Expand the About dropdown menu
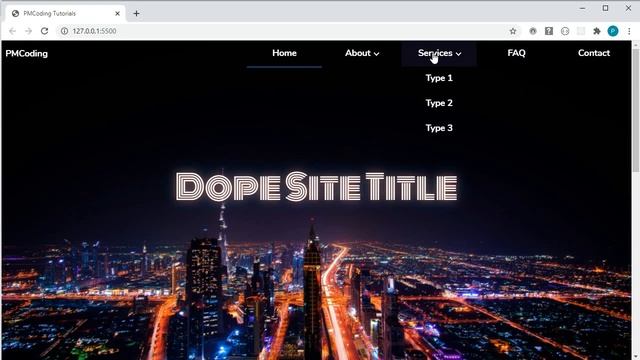The height and width of the screenshot is (360, 640). point(362,53)
